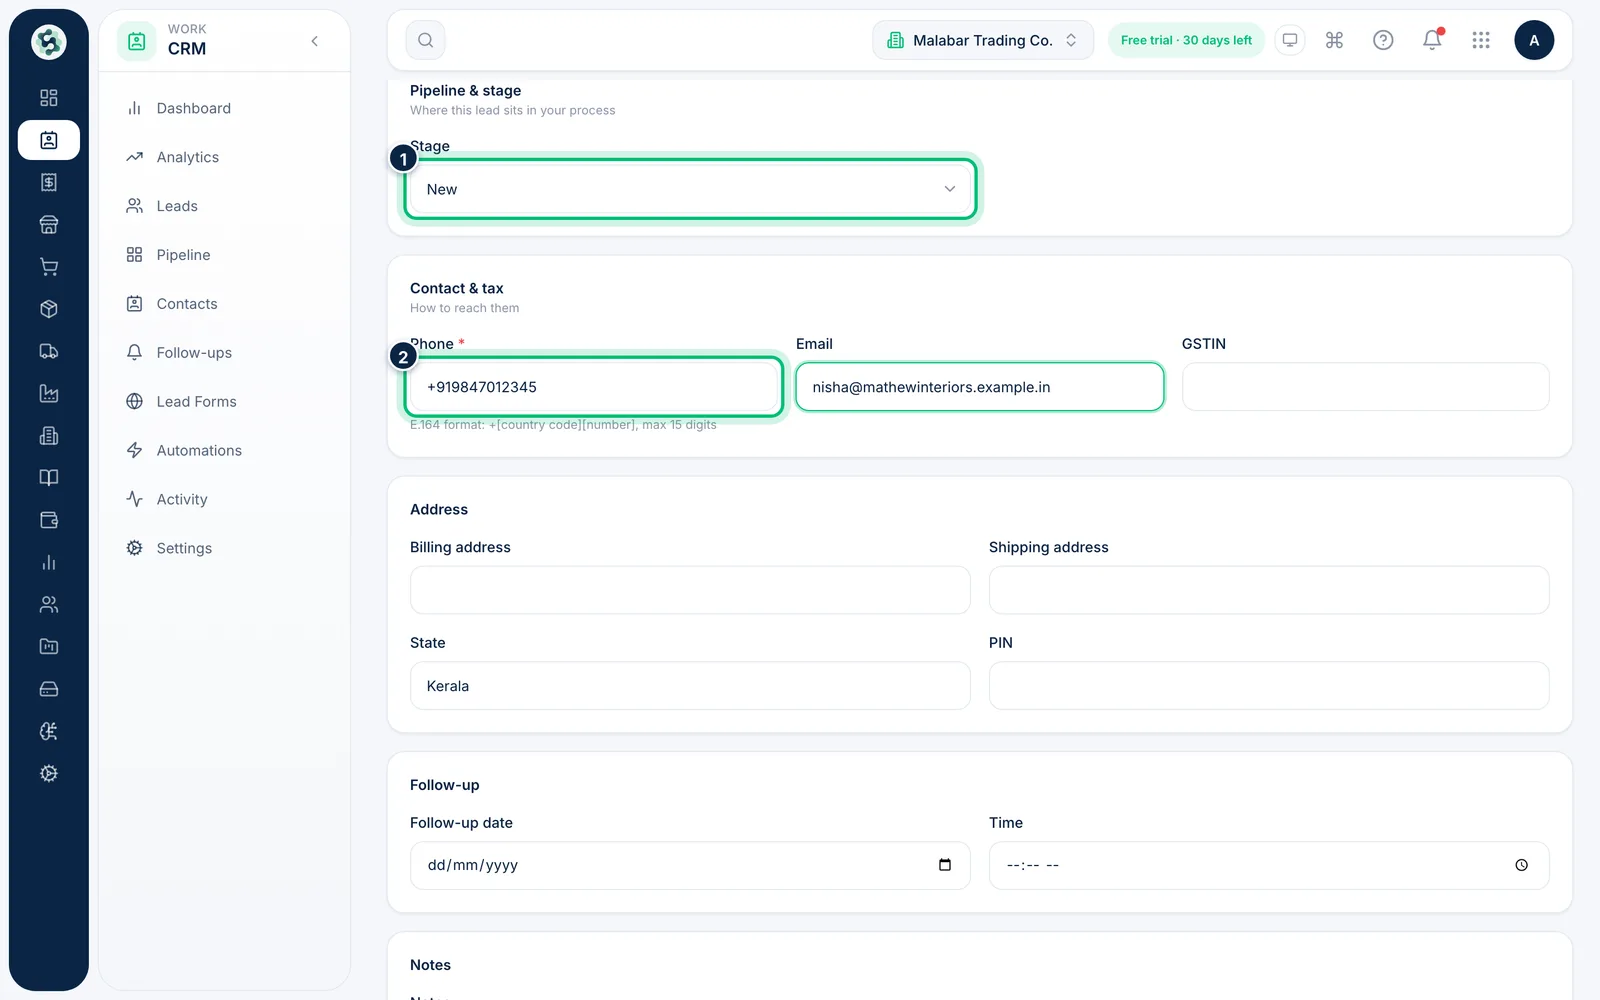Open the package box icon in rail

49,309
